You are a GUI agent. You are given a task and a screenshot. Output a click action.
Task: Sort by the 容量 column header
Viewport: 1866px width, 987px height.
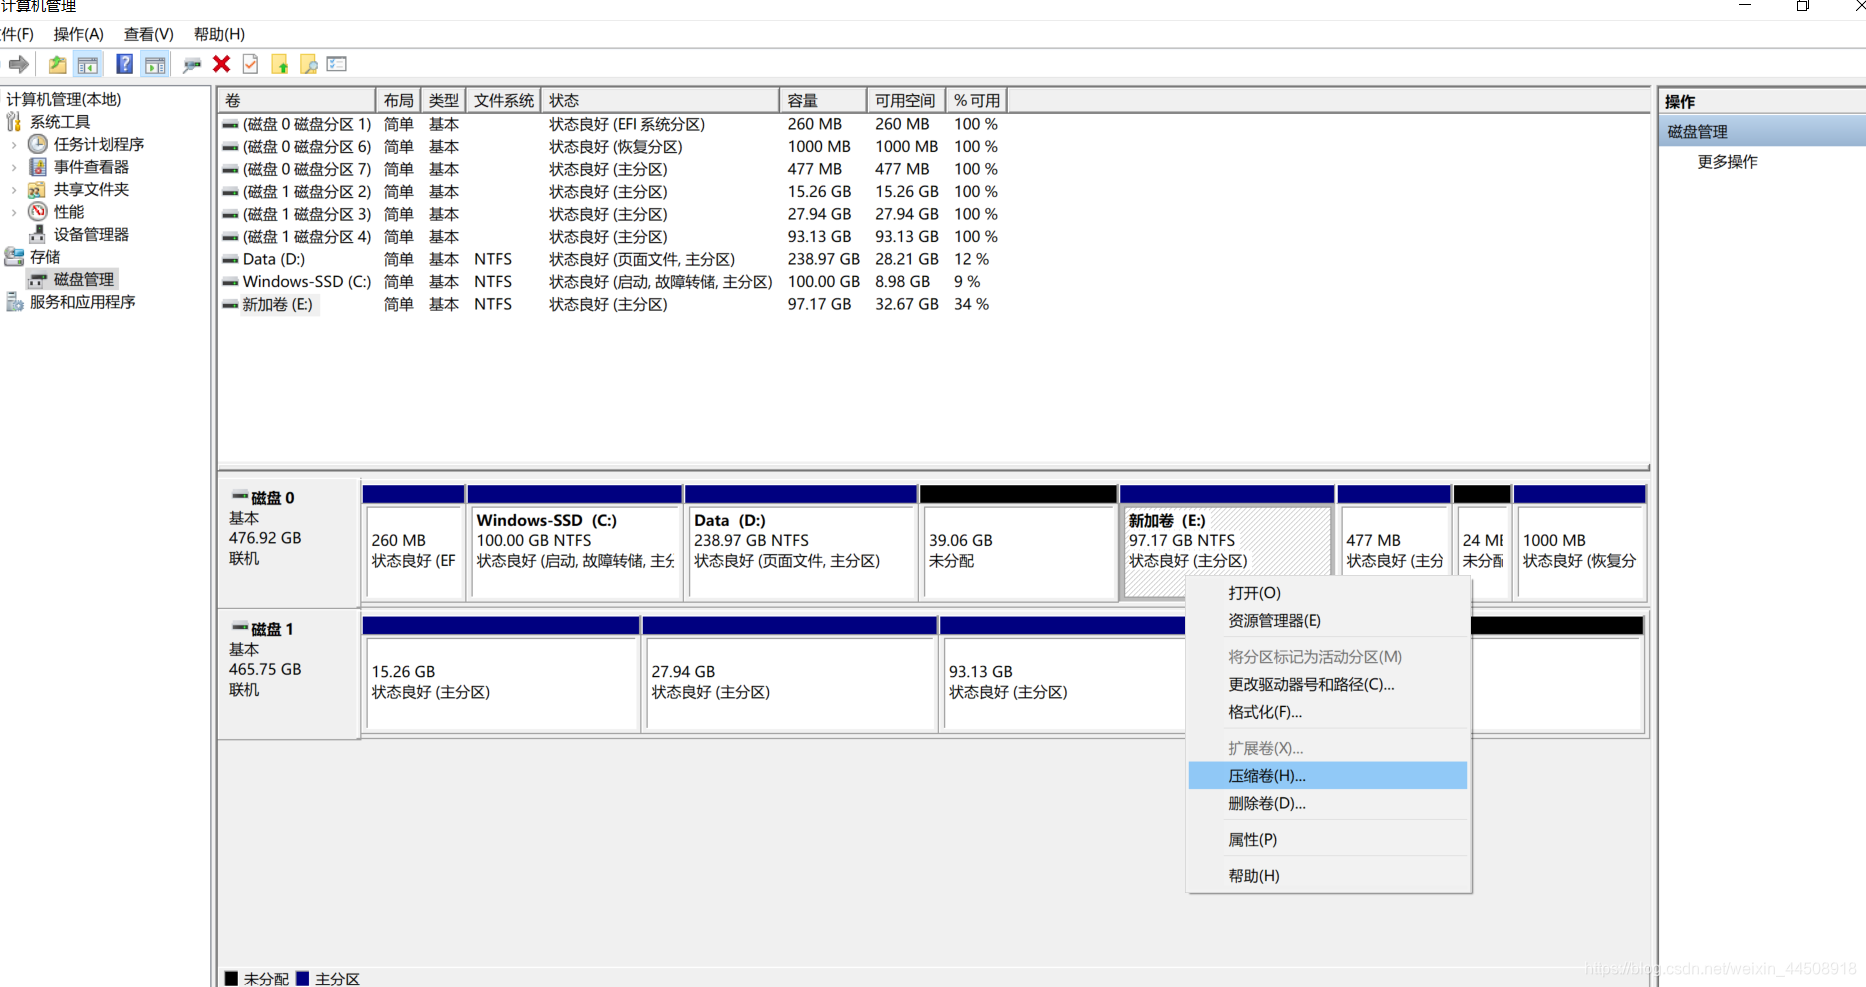pyautogui.click(x=823, y=100)
